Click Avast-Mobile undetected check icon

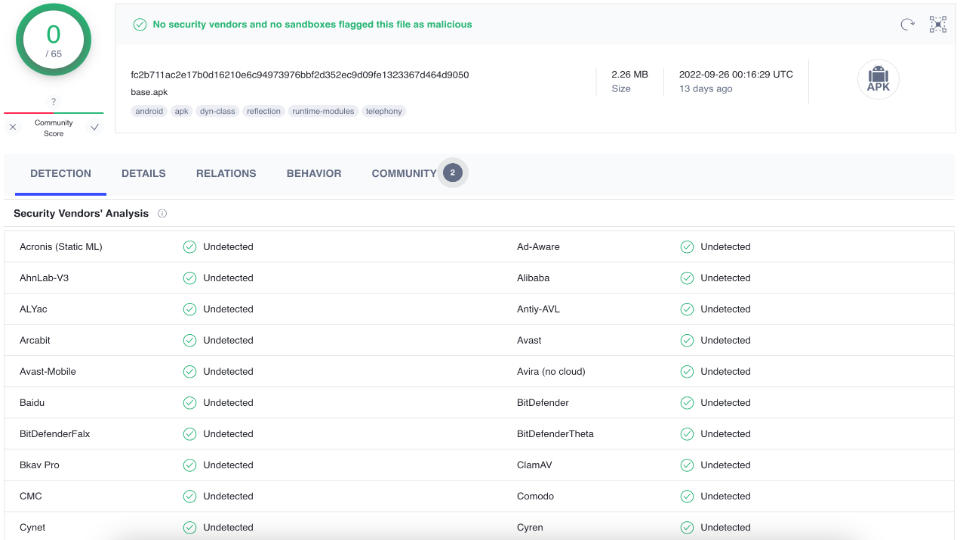(x=190, y=372)
